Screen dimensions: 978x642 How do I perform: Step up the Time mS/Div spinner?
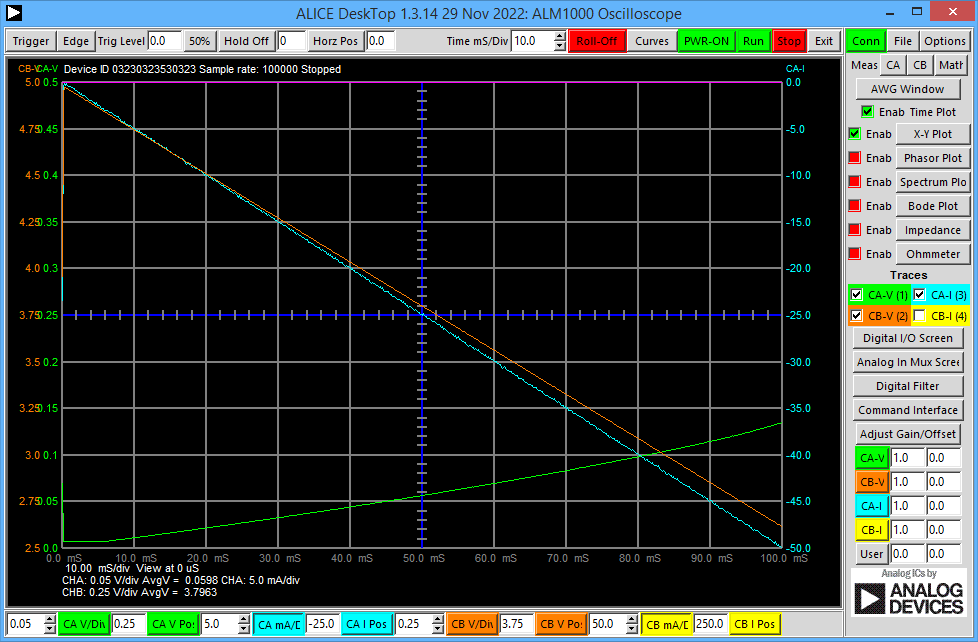pos(557,36)
